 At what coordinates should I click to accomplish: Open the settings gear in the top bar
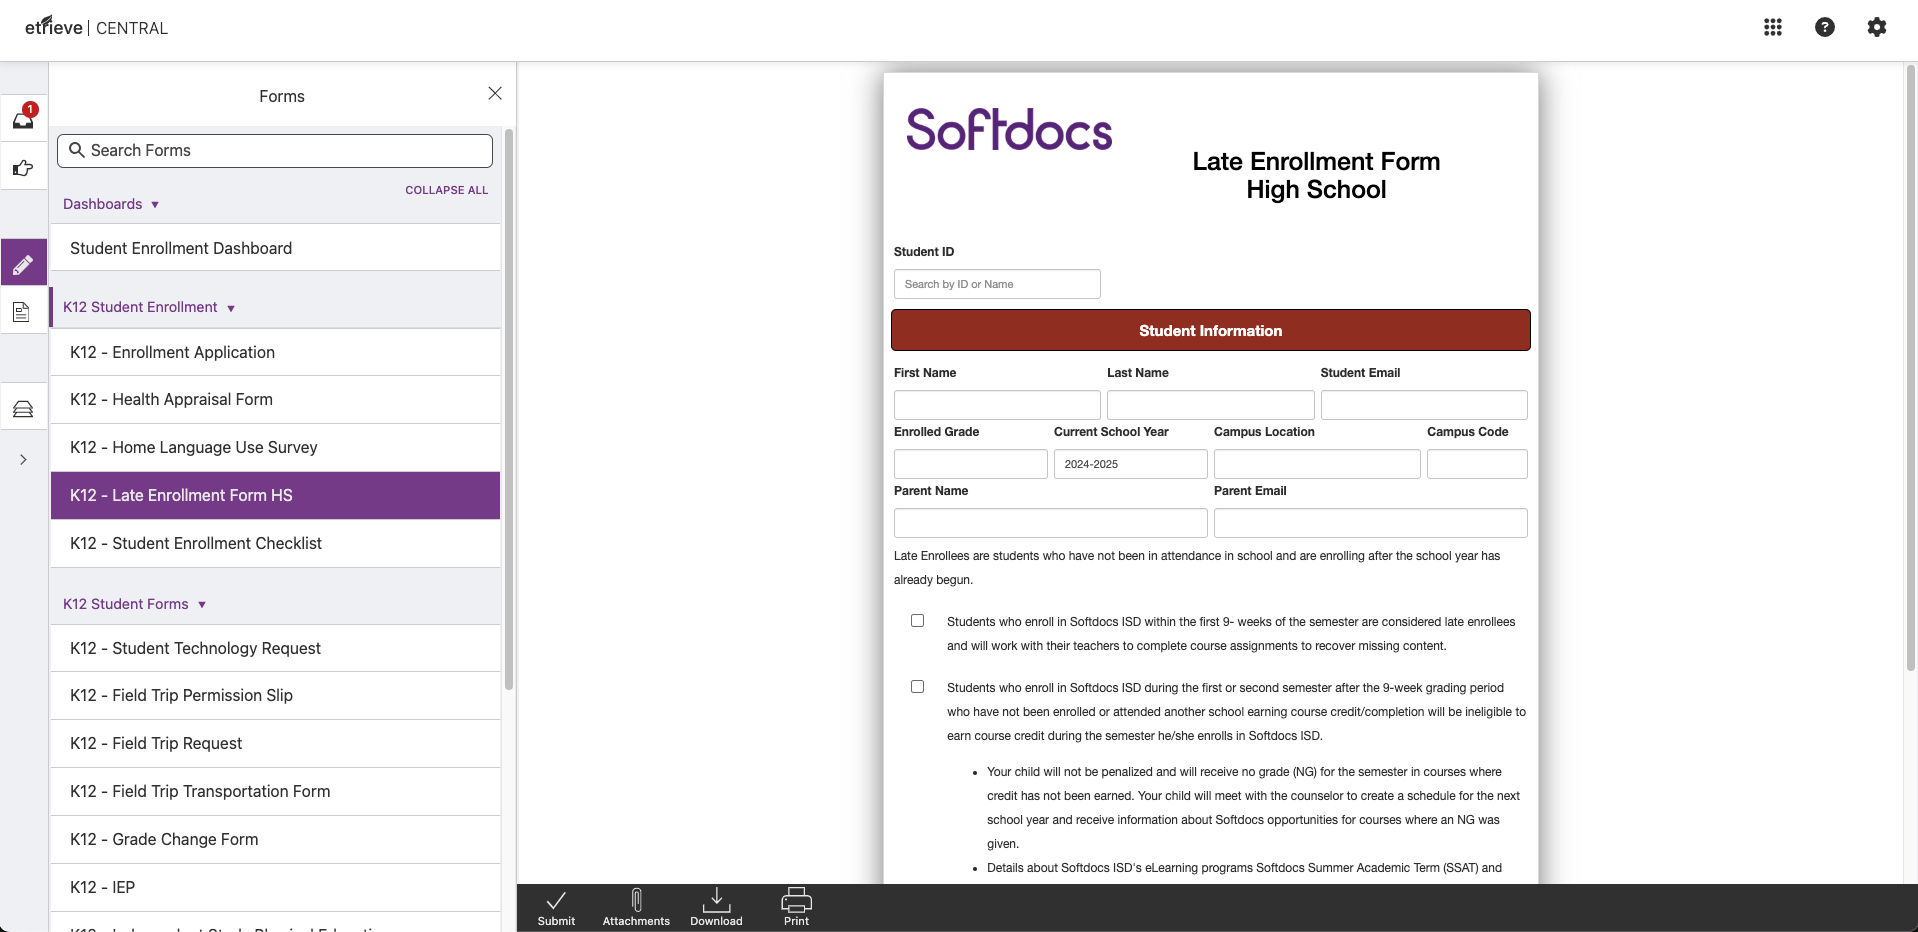click(1876, 27)
